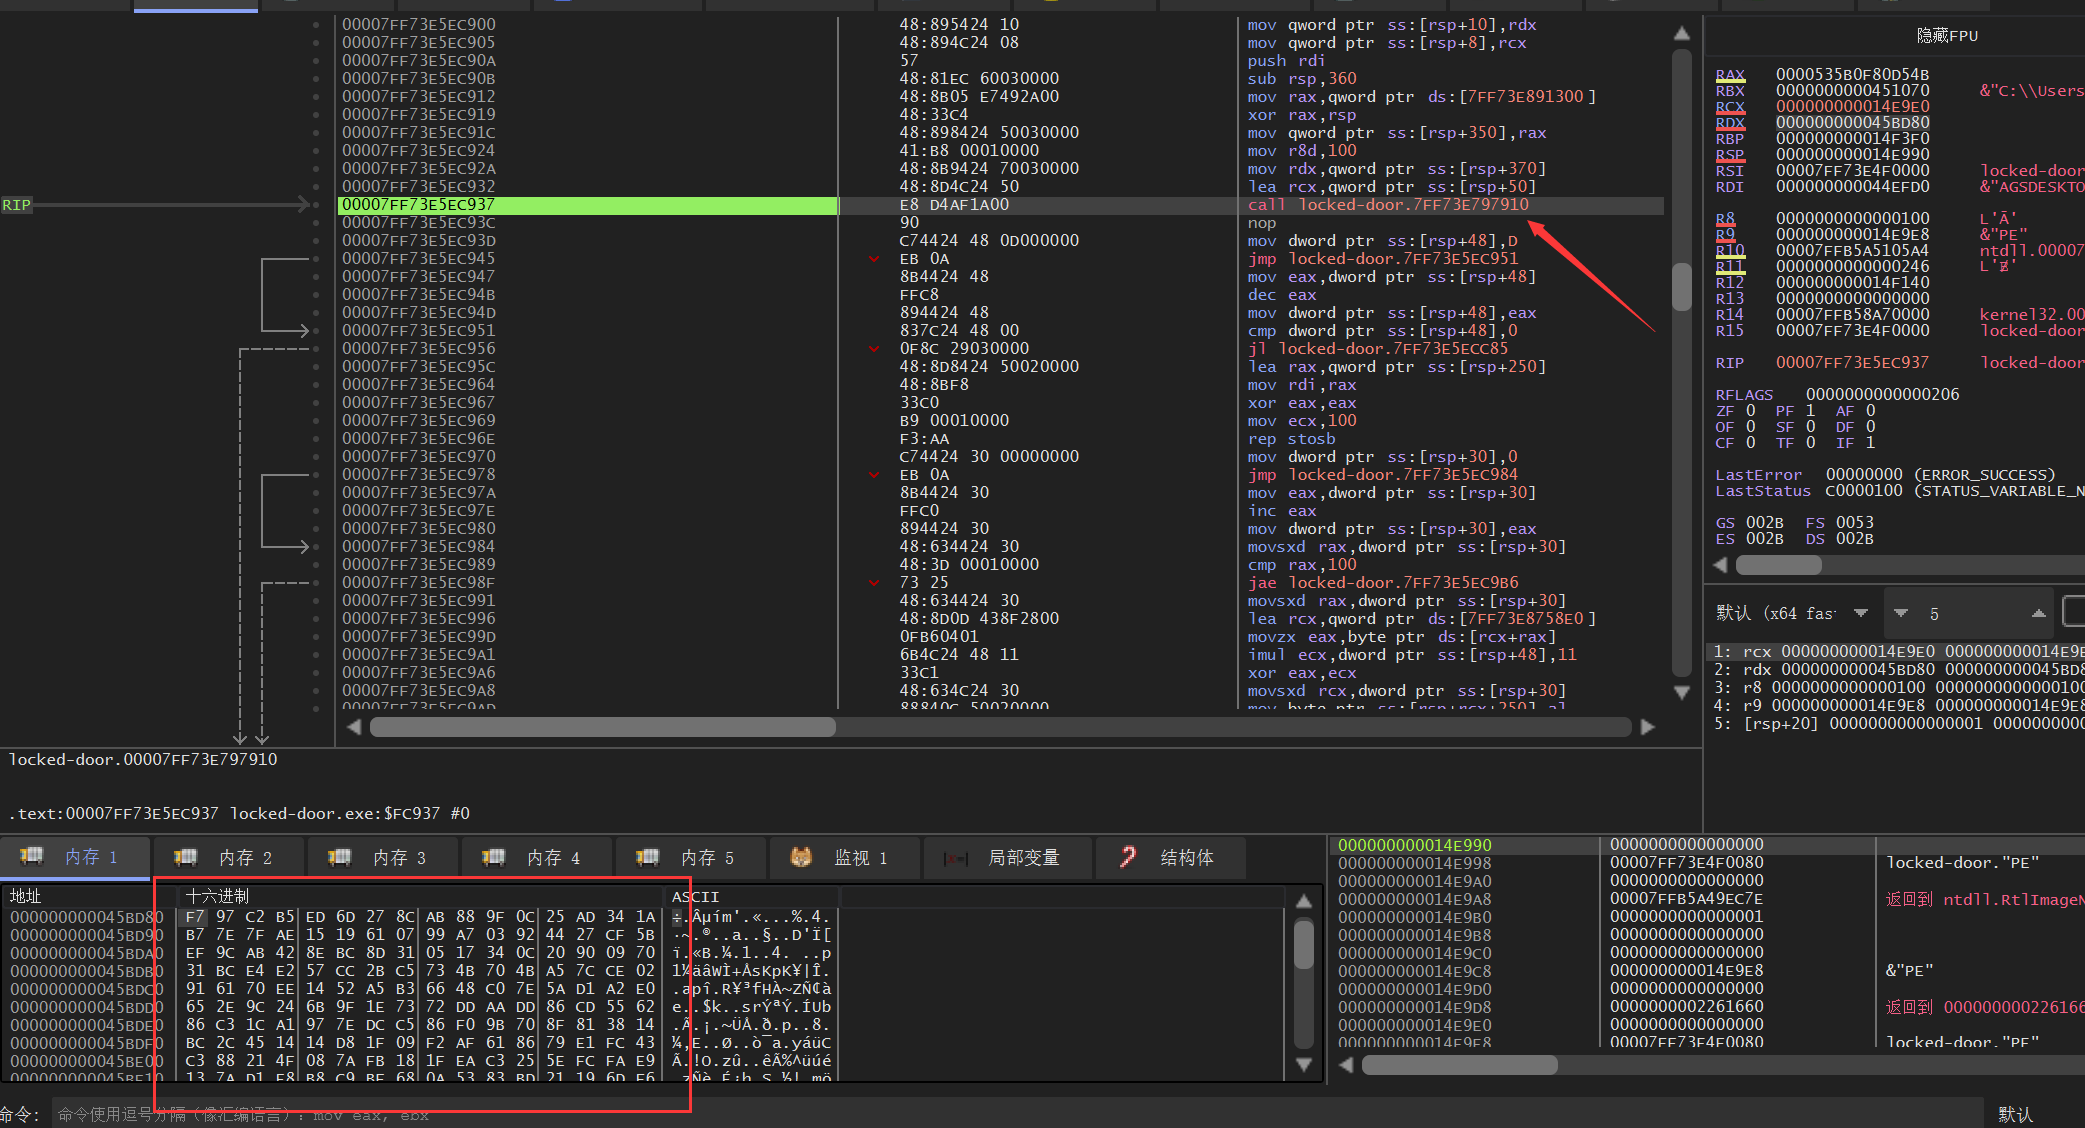
Task: Click the memory dump scroll-up arrow
Action: 1304,901
